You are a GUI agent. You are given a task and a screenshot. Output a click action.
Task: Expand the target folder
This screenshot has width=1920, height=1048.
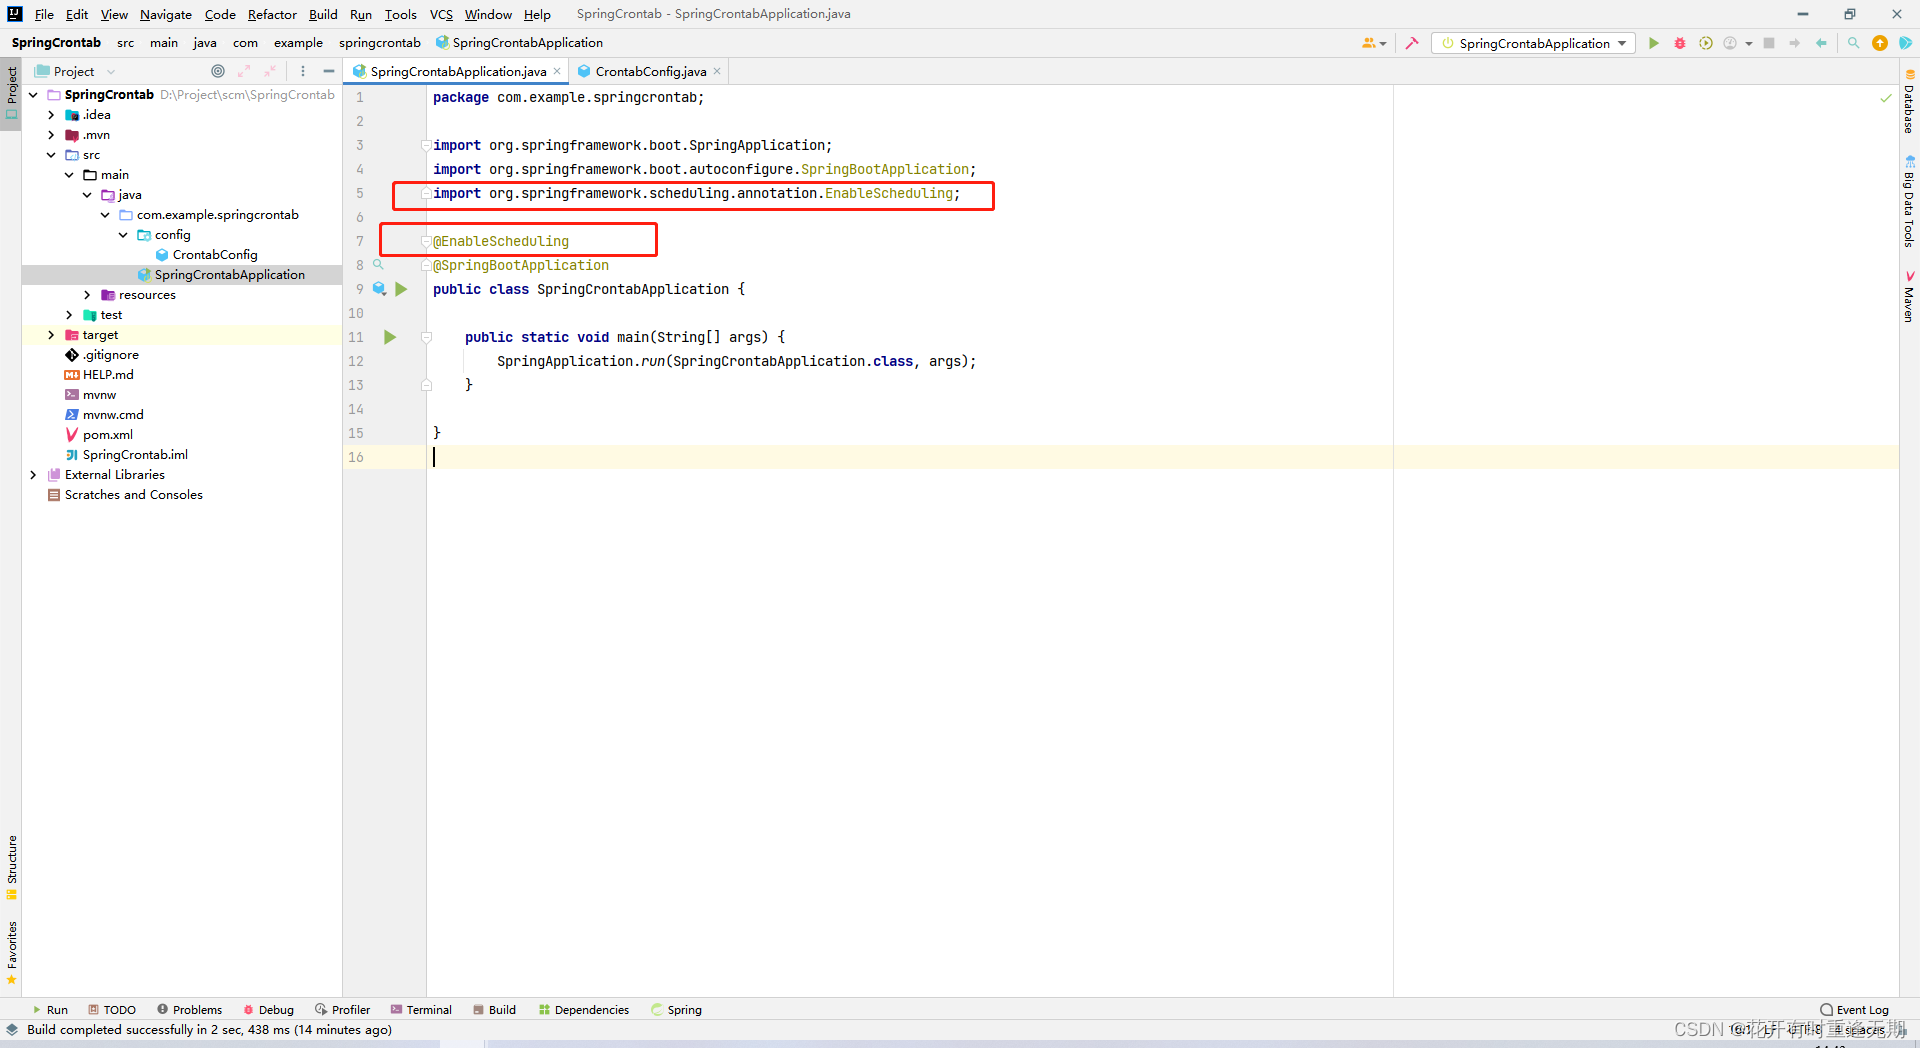tap(51, 335)
